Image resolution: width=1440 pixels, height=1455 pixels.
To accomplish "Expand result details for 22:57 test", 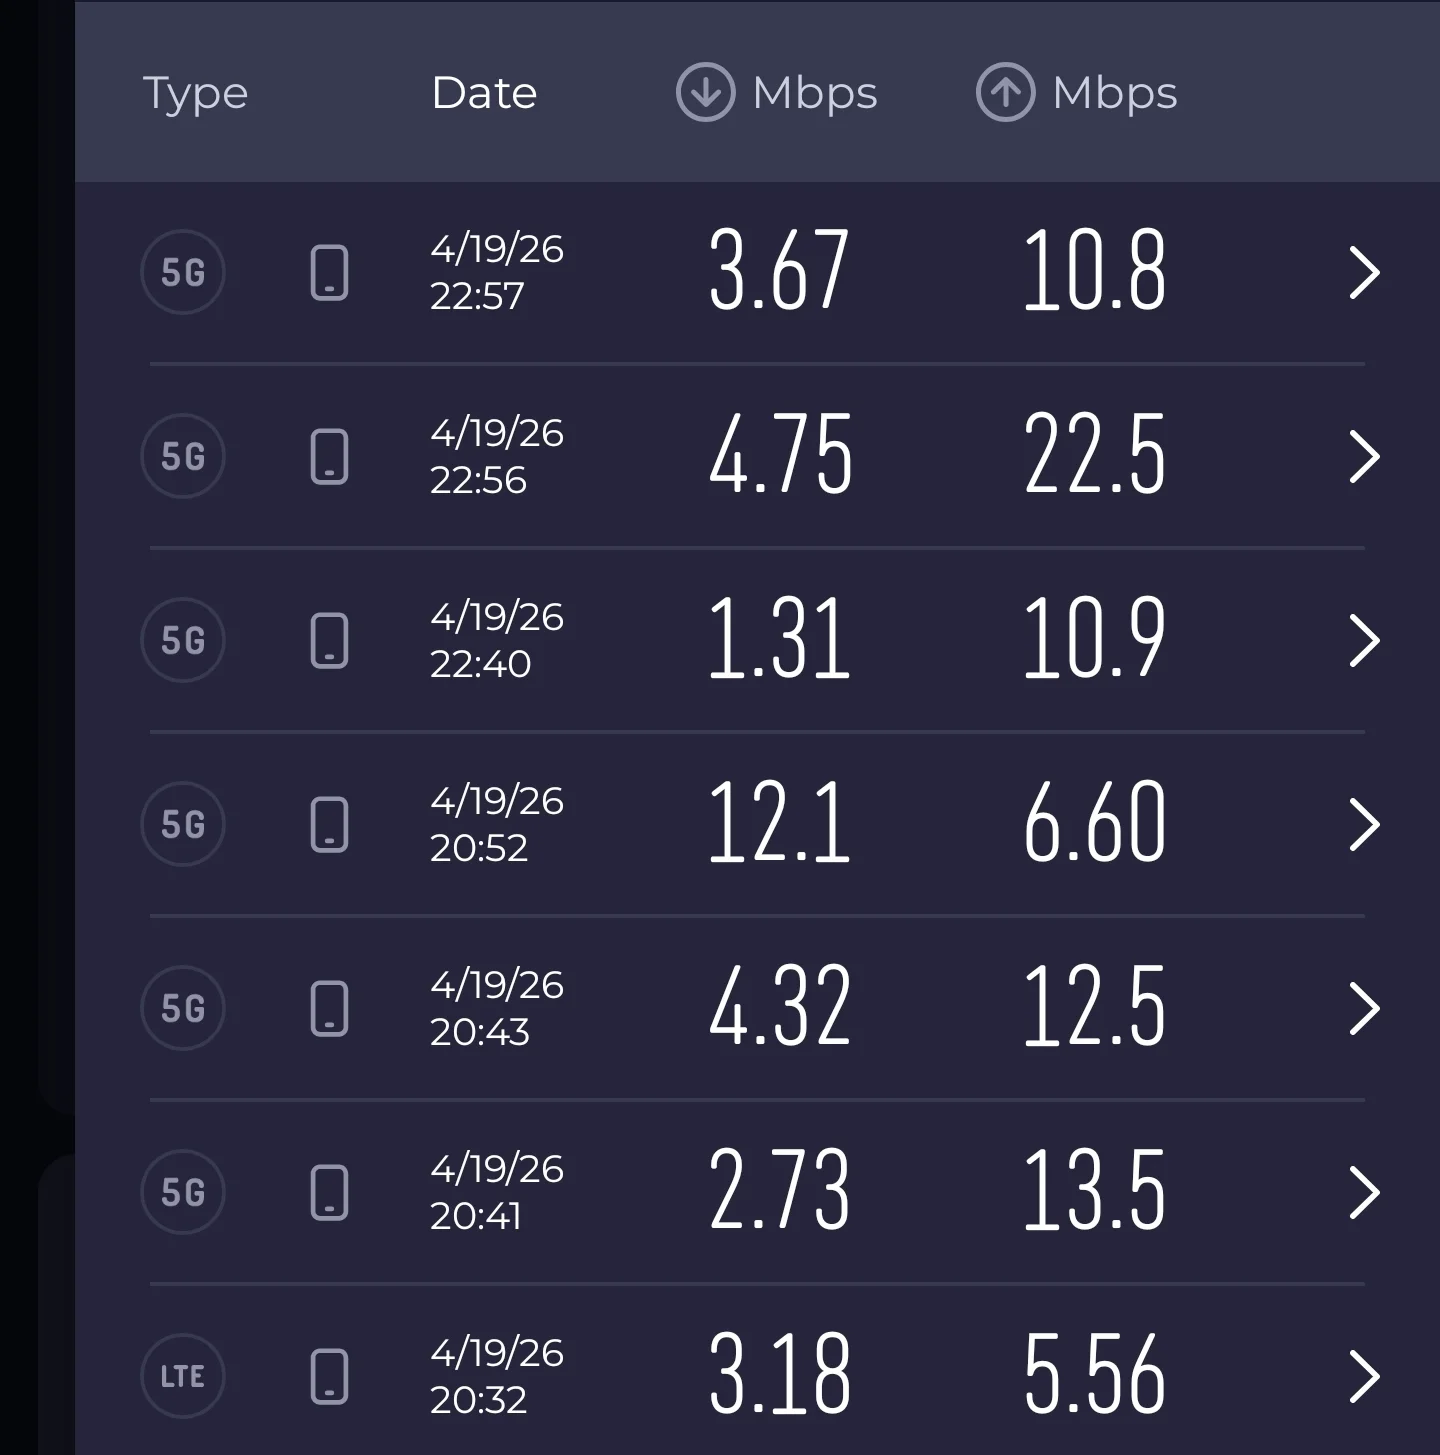I will point(1364,272).
